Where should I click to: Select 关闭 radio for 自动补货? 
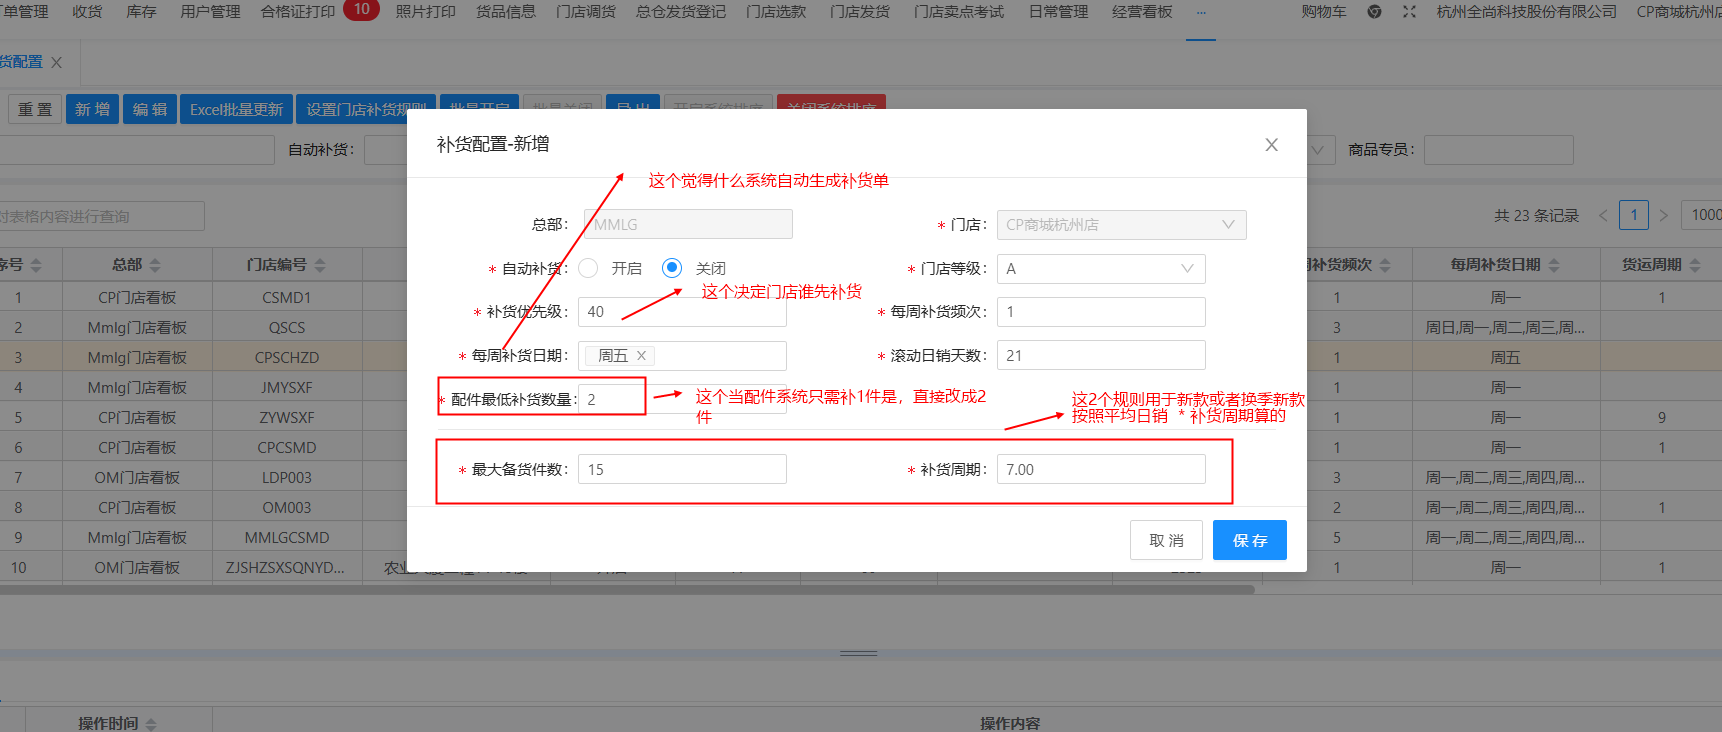click(672, 268)
